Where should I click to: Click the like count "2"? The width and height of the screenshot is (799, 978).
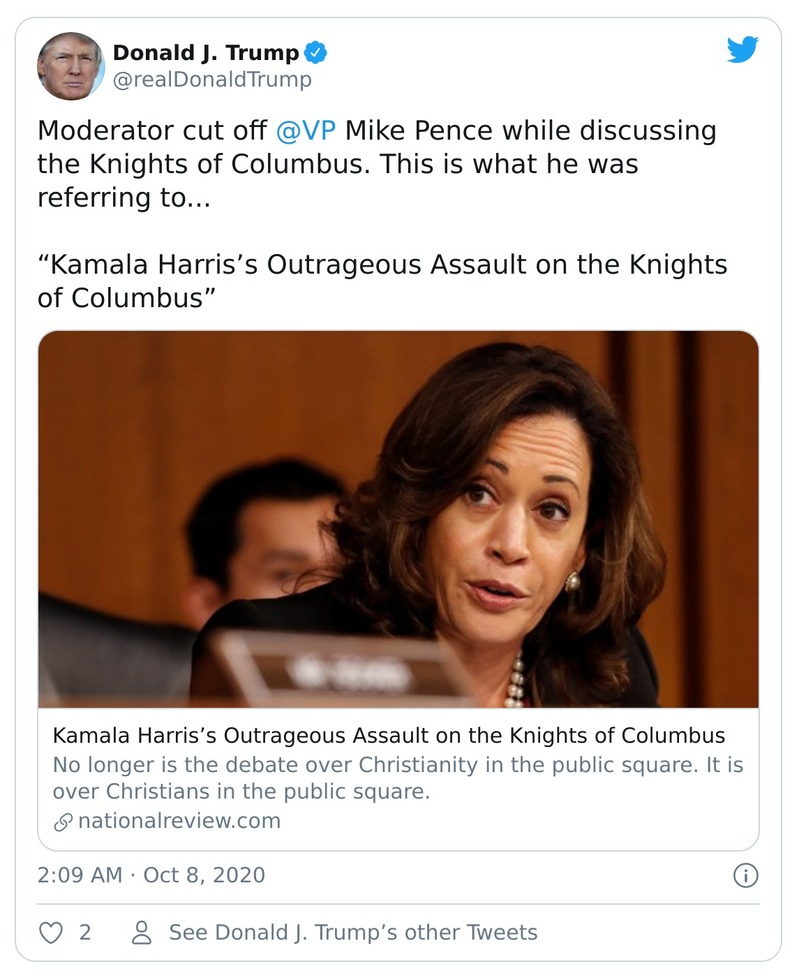click(x=85, y=932)
